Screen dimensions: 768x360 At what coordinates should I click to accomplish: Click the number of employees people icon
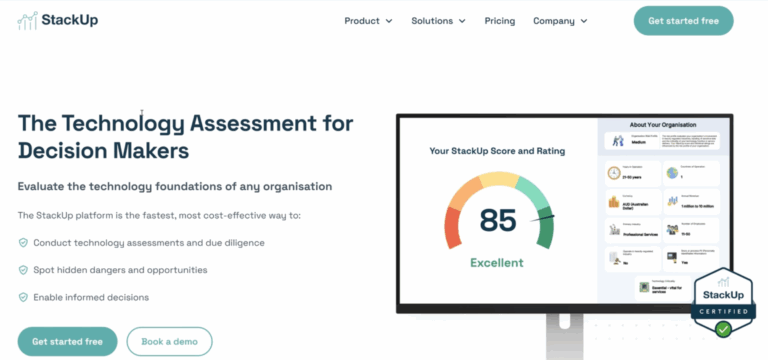point(672,230)
